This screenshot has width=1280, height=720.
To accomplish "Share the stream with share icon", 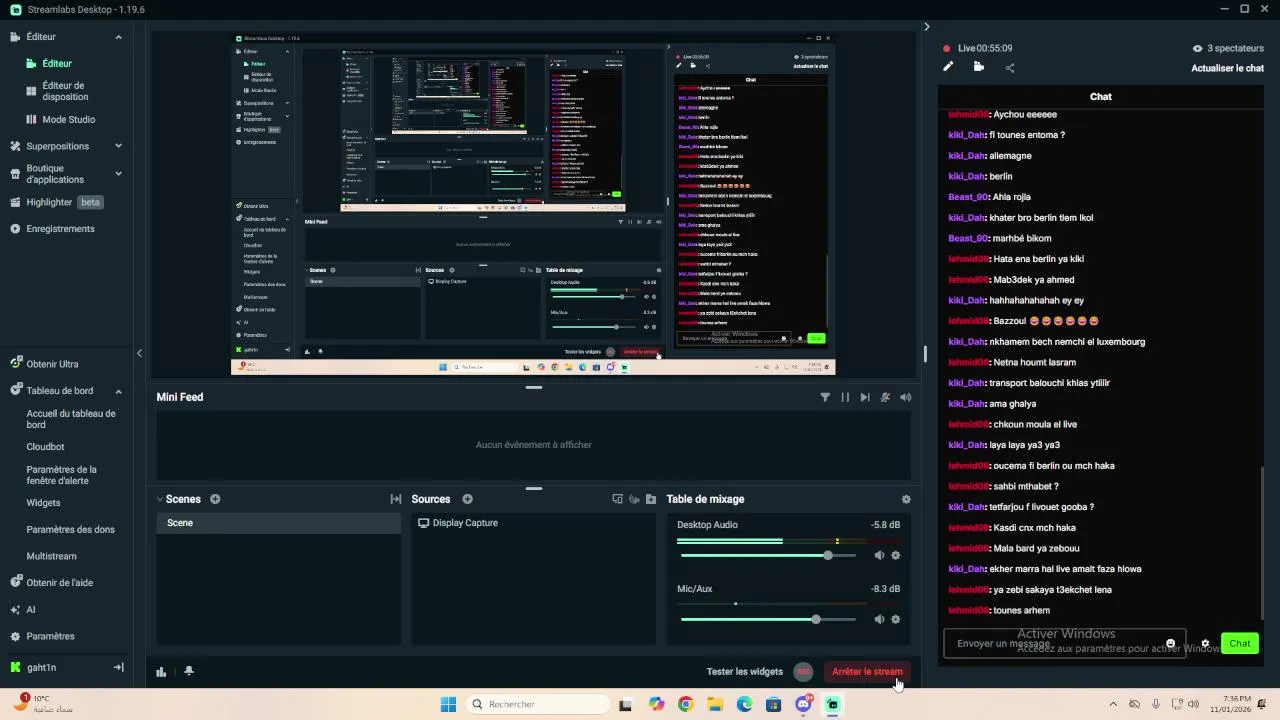I will click(x=1010, y=68).
